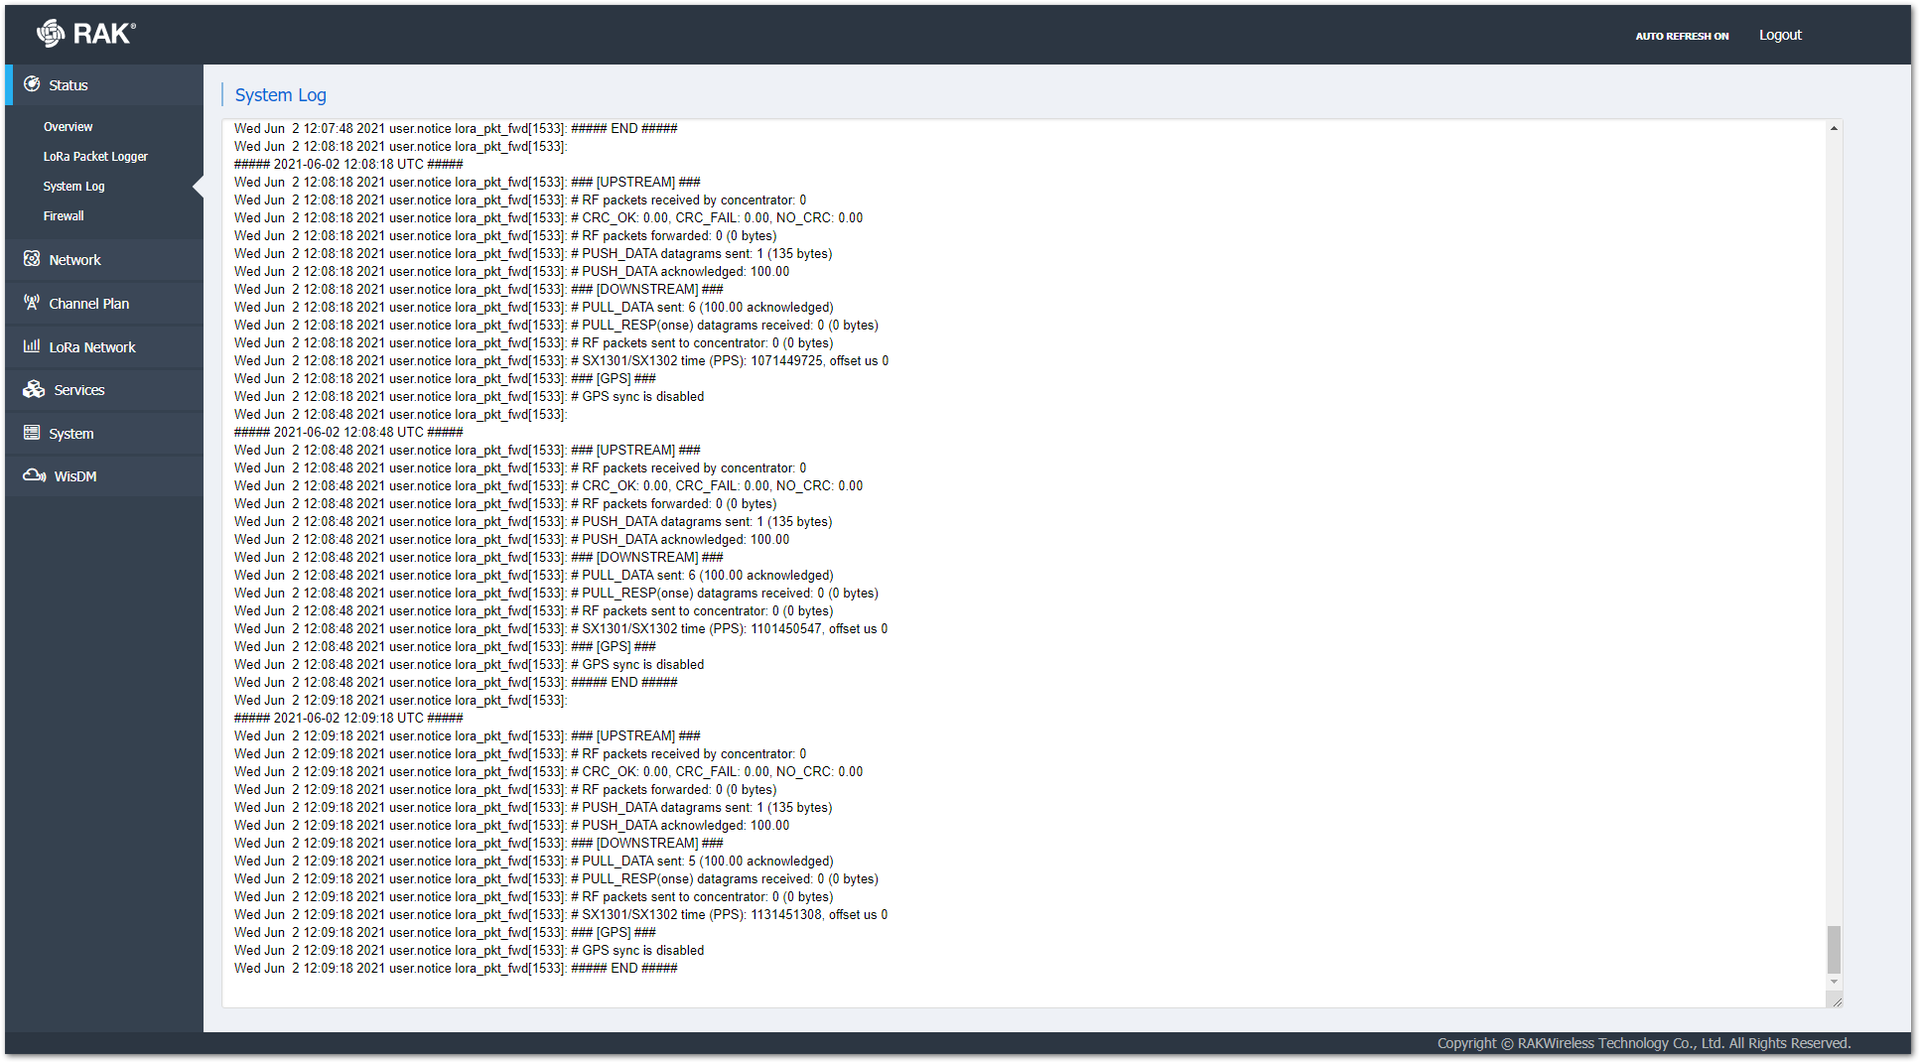Click the LoRa Network bar-chart icon
The width and height of the screenshot is (1920, 1063).
(32, 346)
